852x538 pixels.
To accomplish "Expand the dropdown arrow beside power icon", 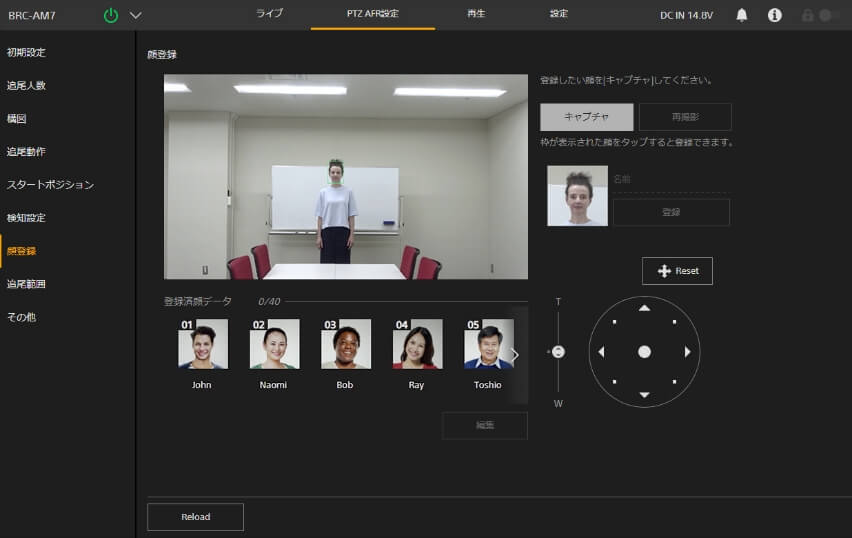I will (136, 15).
